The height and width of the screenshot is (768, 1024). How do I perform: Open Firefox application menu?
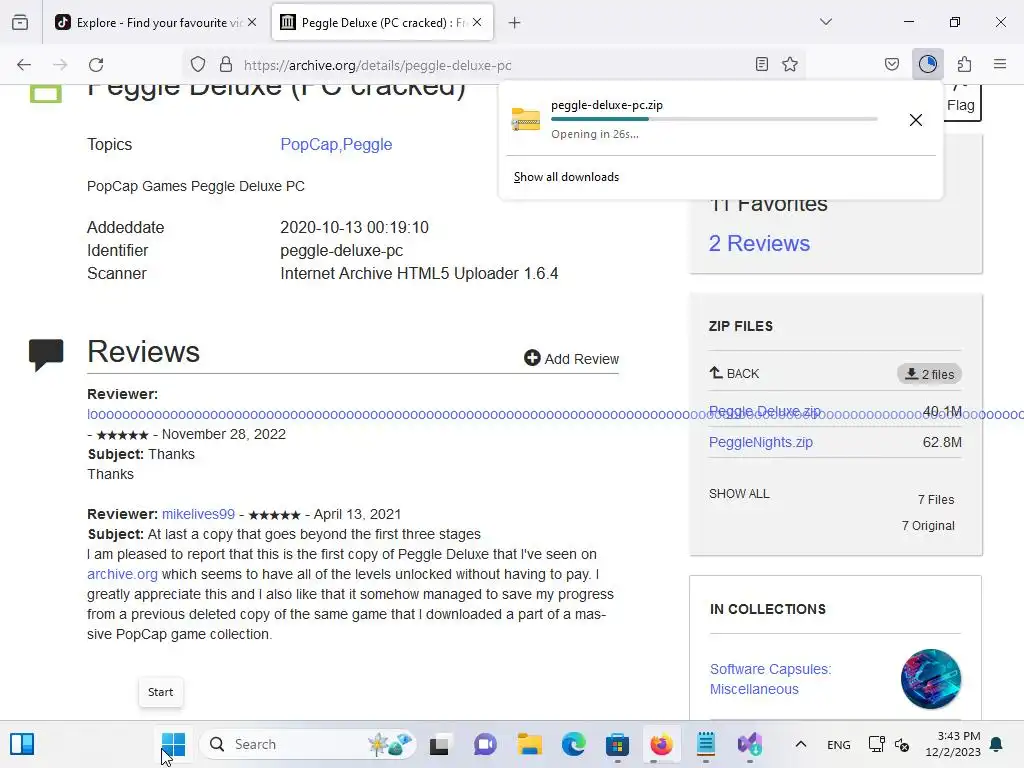1000,64
